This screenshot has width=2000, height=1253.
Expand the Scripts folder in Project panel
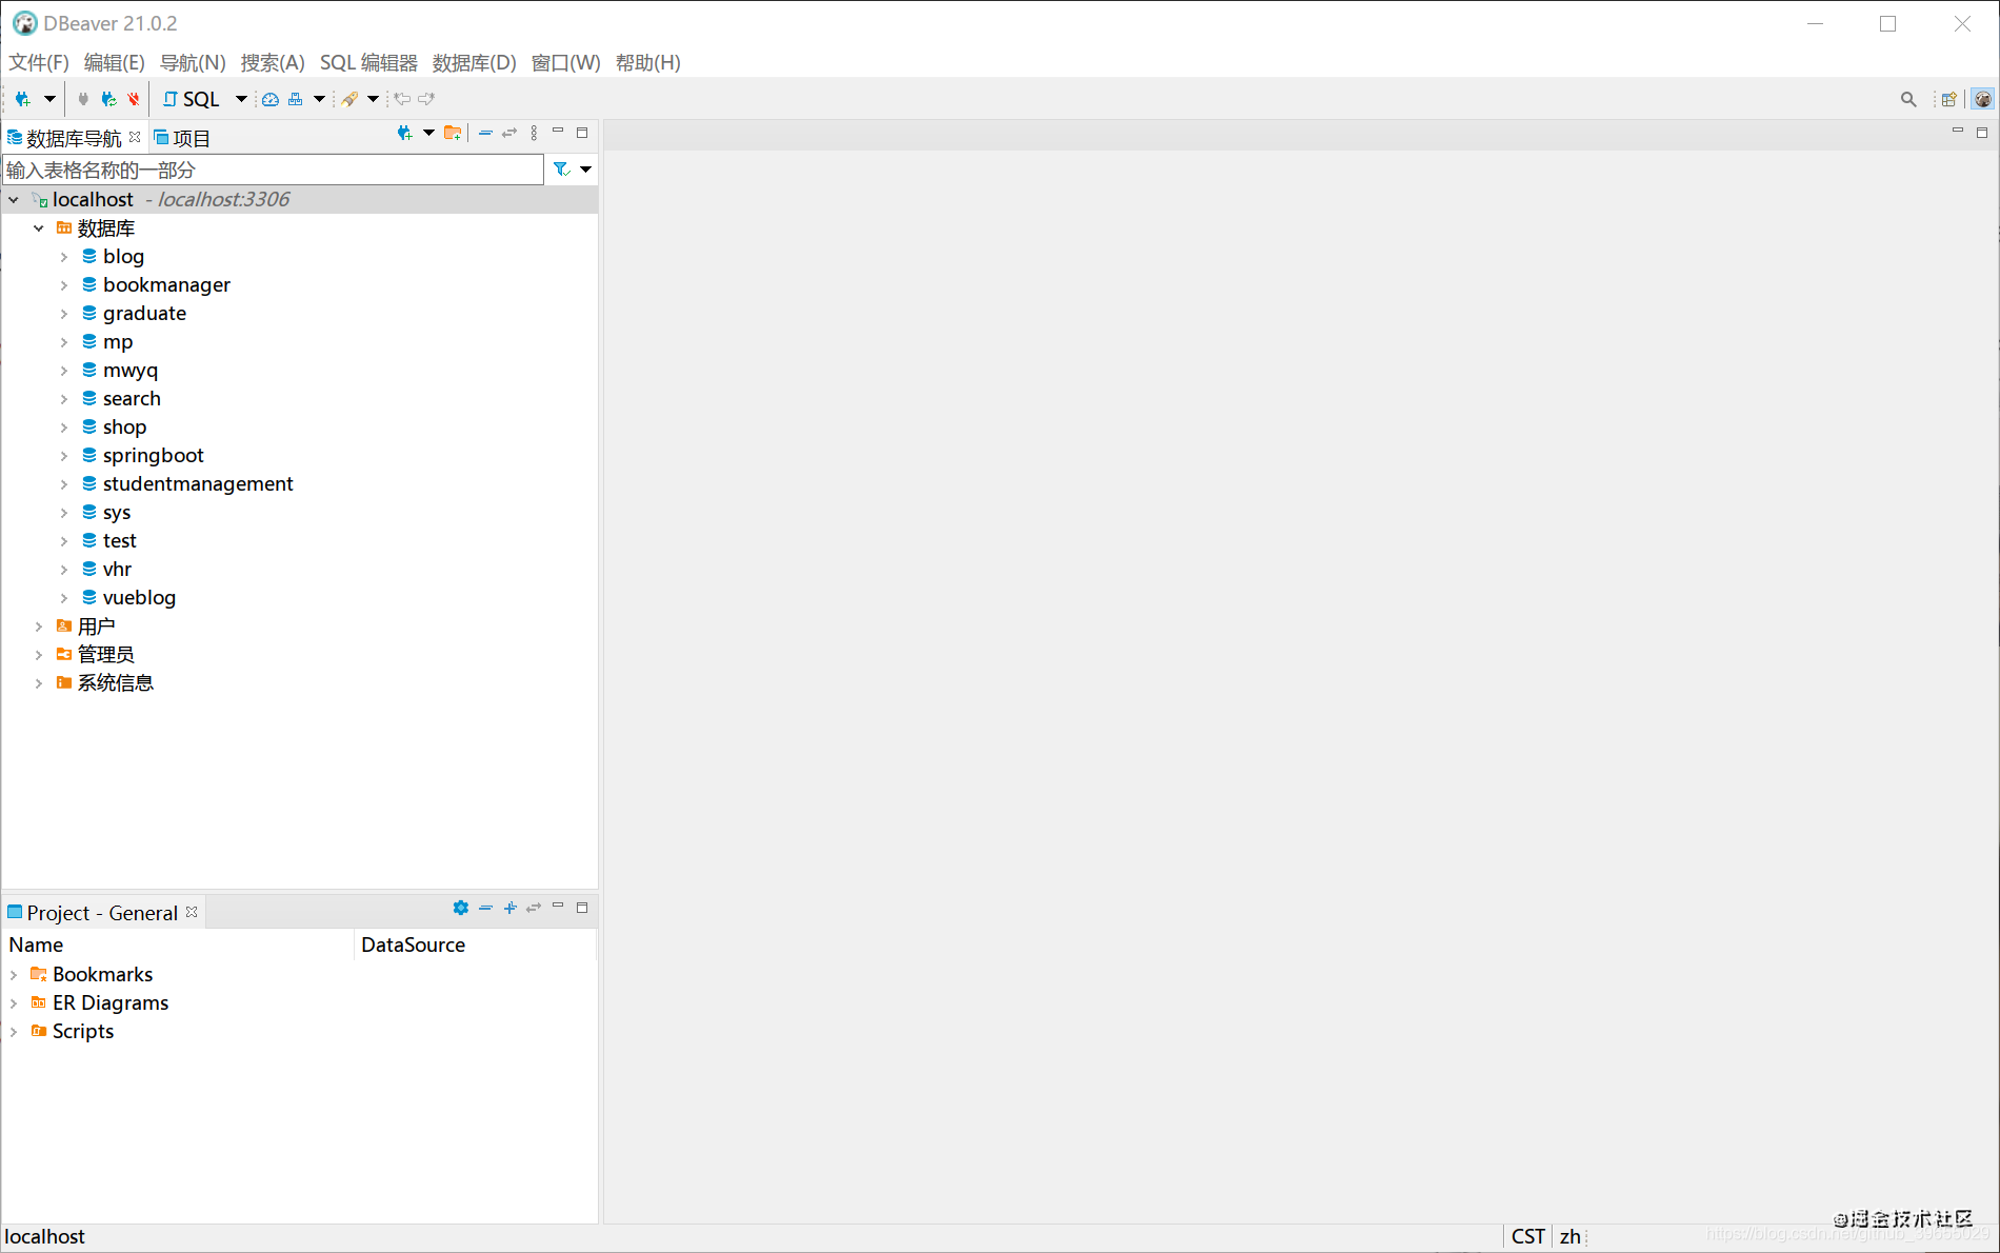[14, 1031]
